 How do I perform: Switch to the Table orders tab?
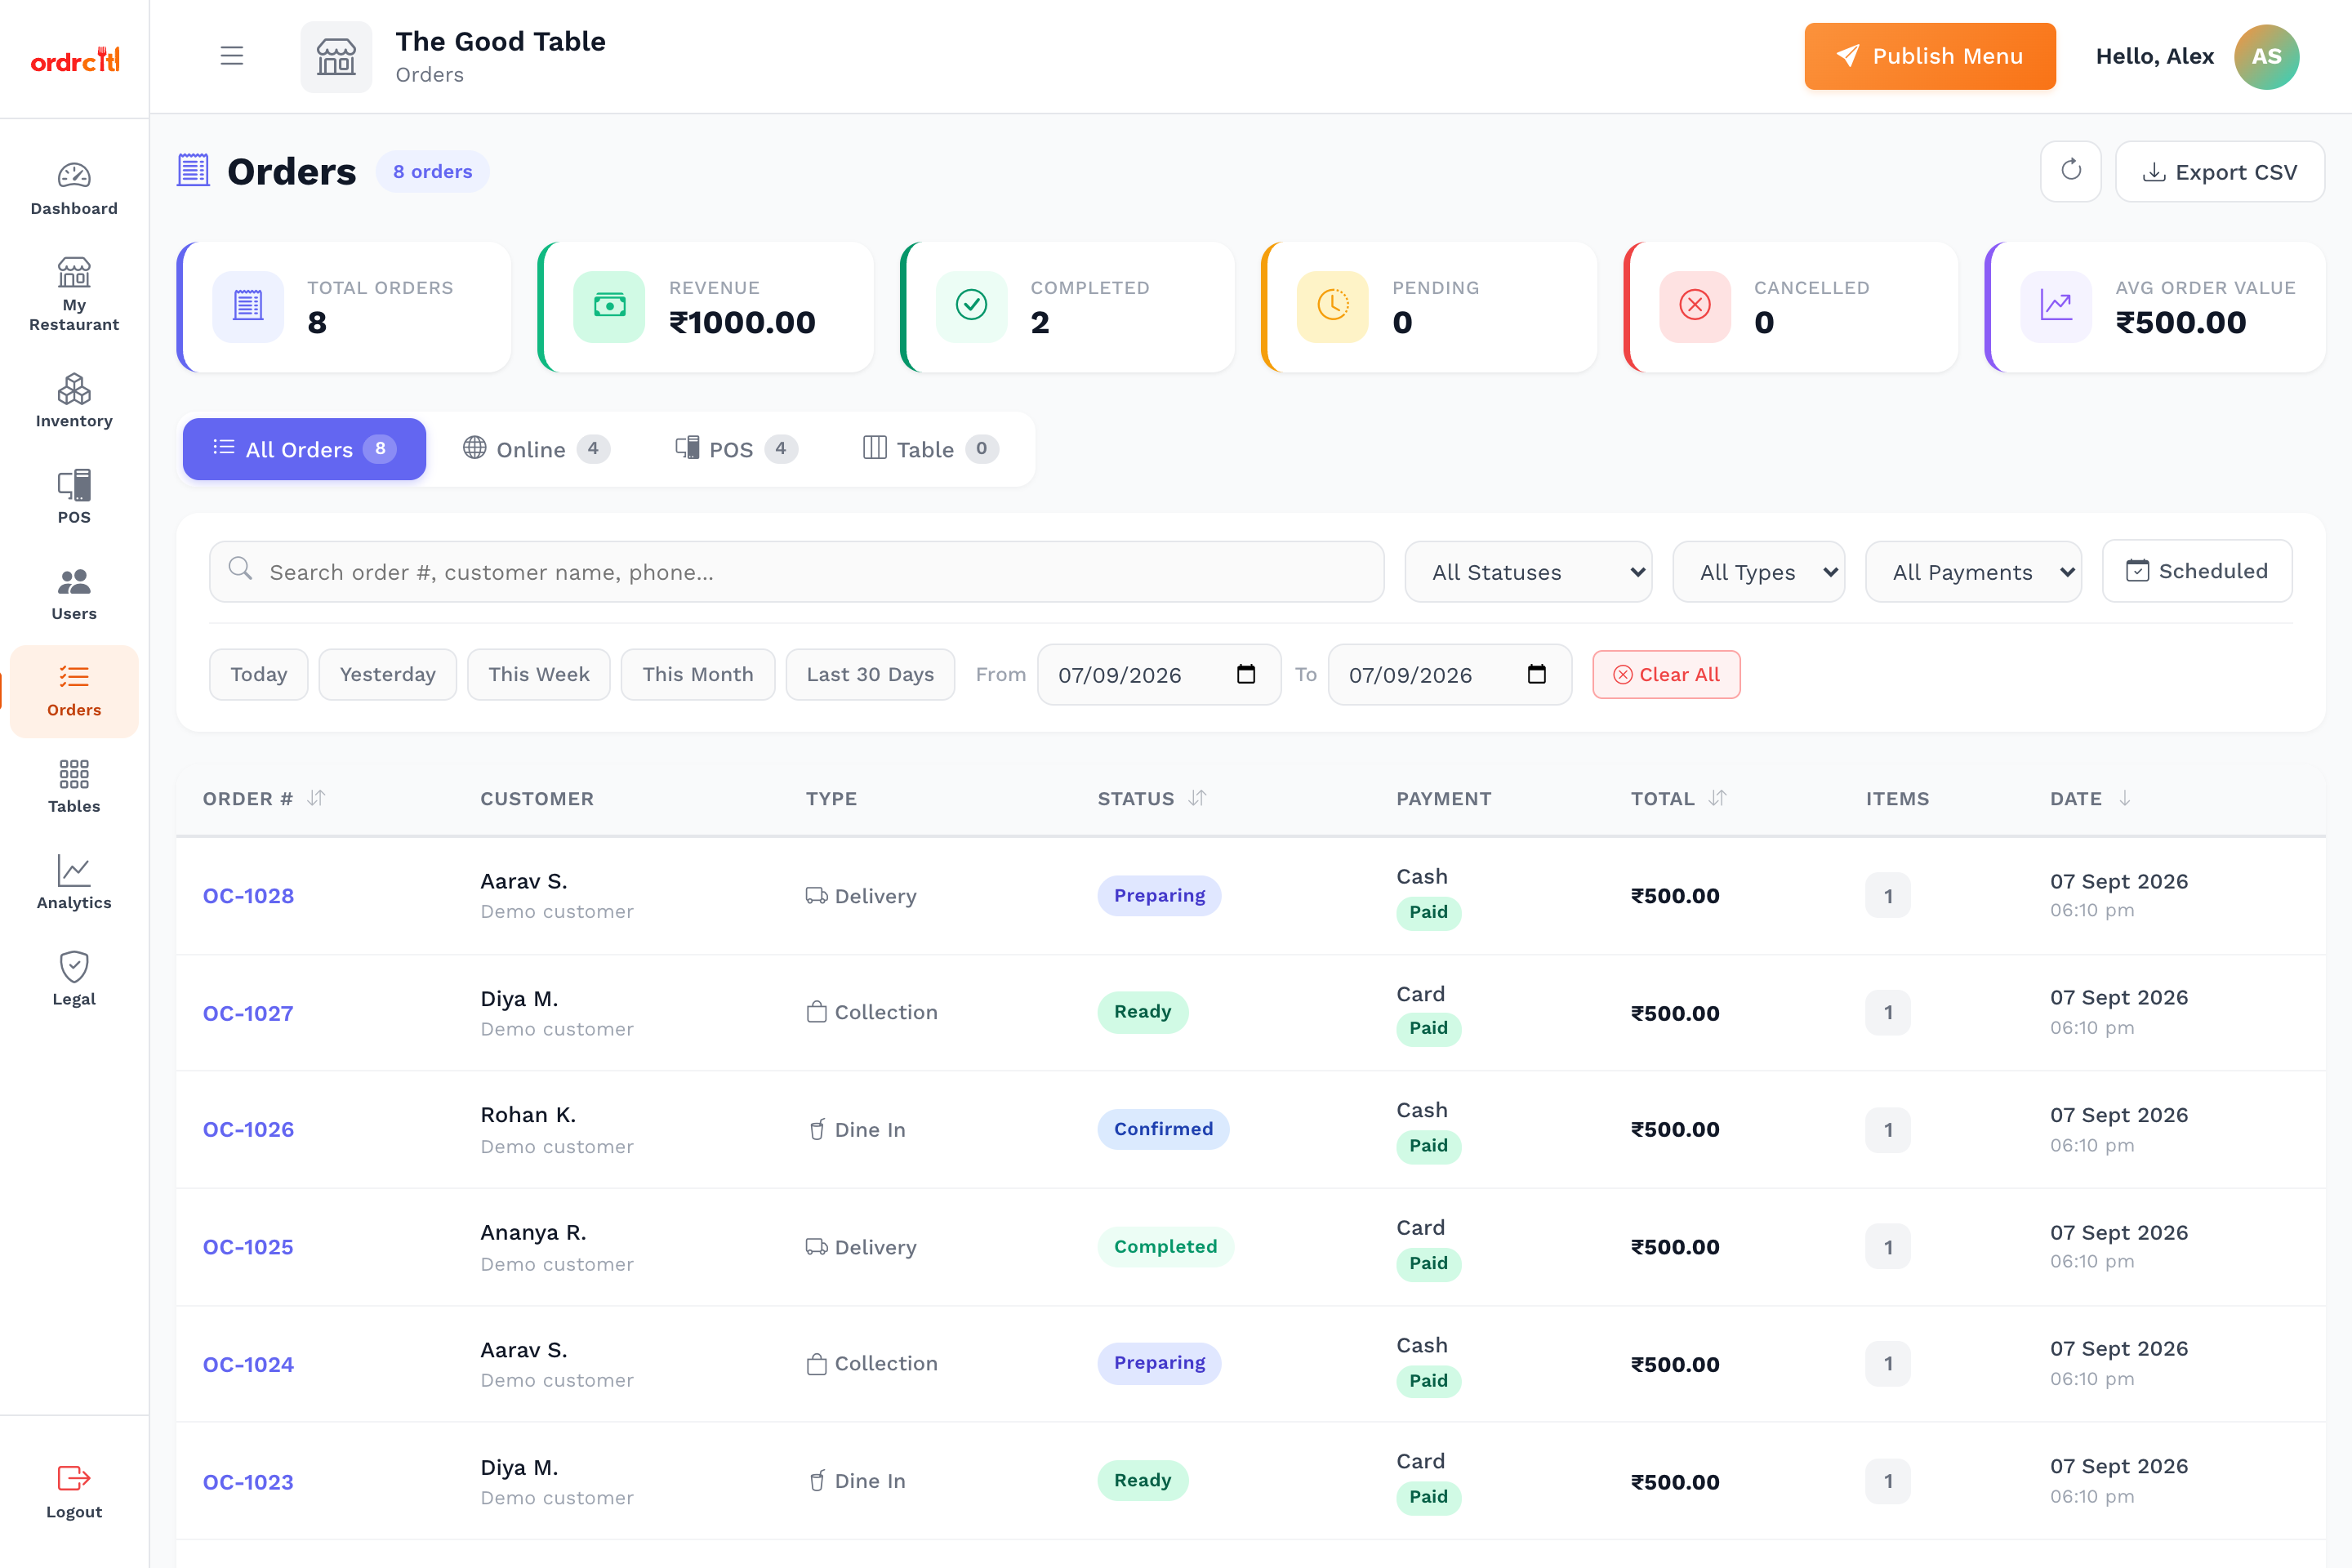[930, 449]
